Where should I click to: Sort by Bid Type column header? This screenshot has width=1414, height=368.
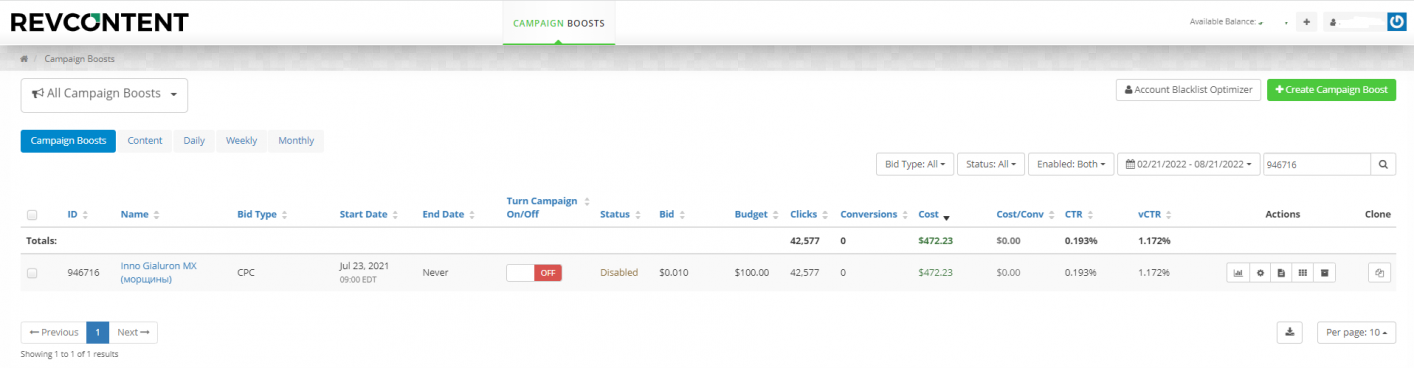tap(263, 214)
